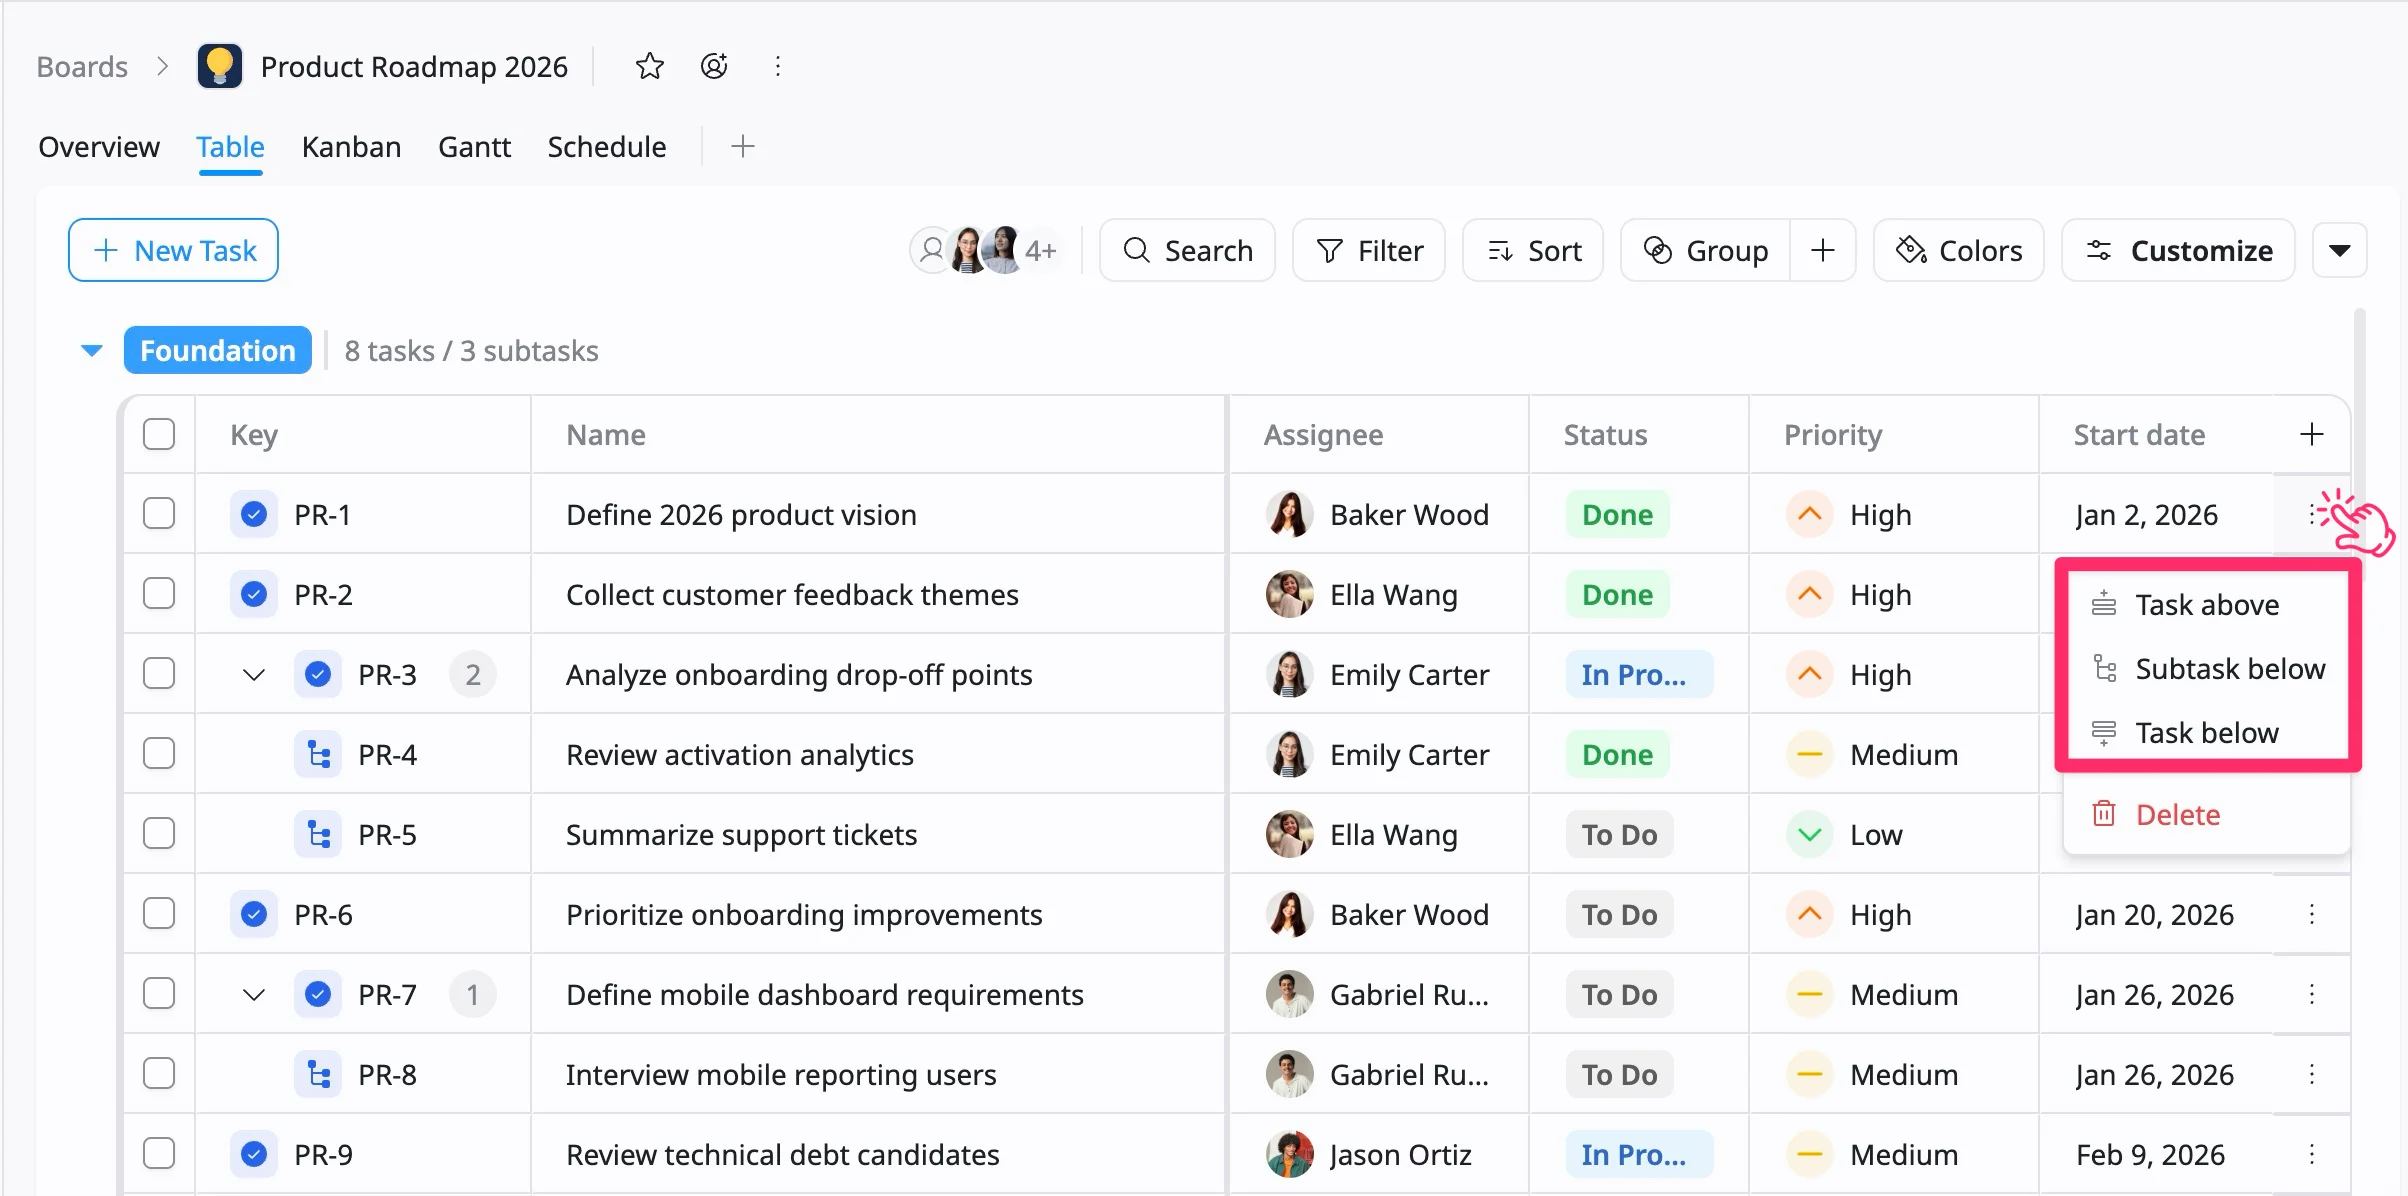Open row menu for PR-7
This screenshot has height=1196, width=2408.
2312,994
